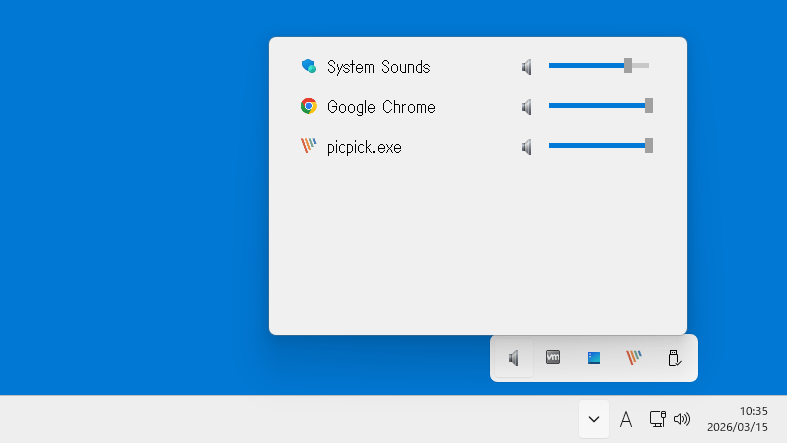Open the VMware Tools tray icon
787x443 pixels.
tap(553, 357)
